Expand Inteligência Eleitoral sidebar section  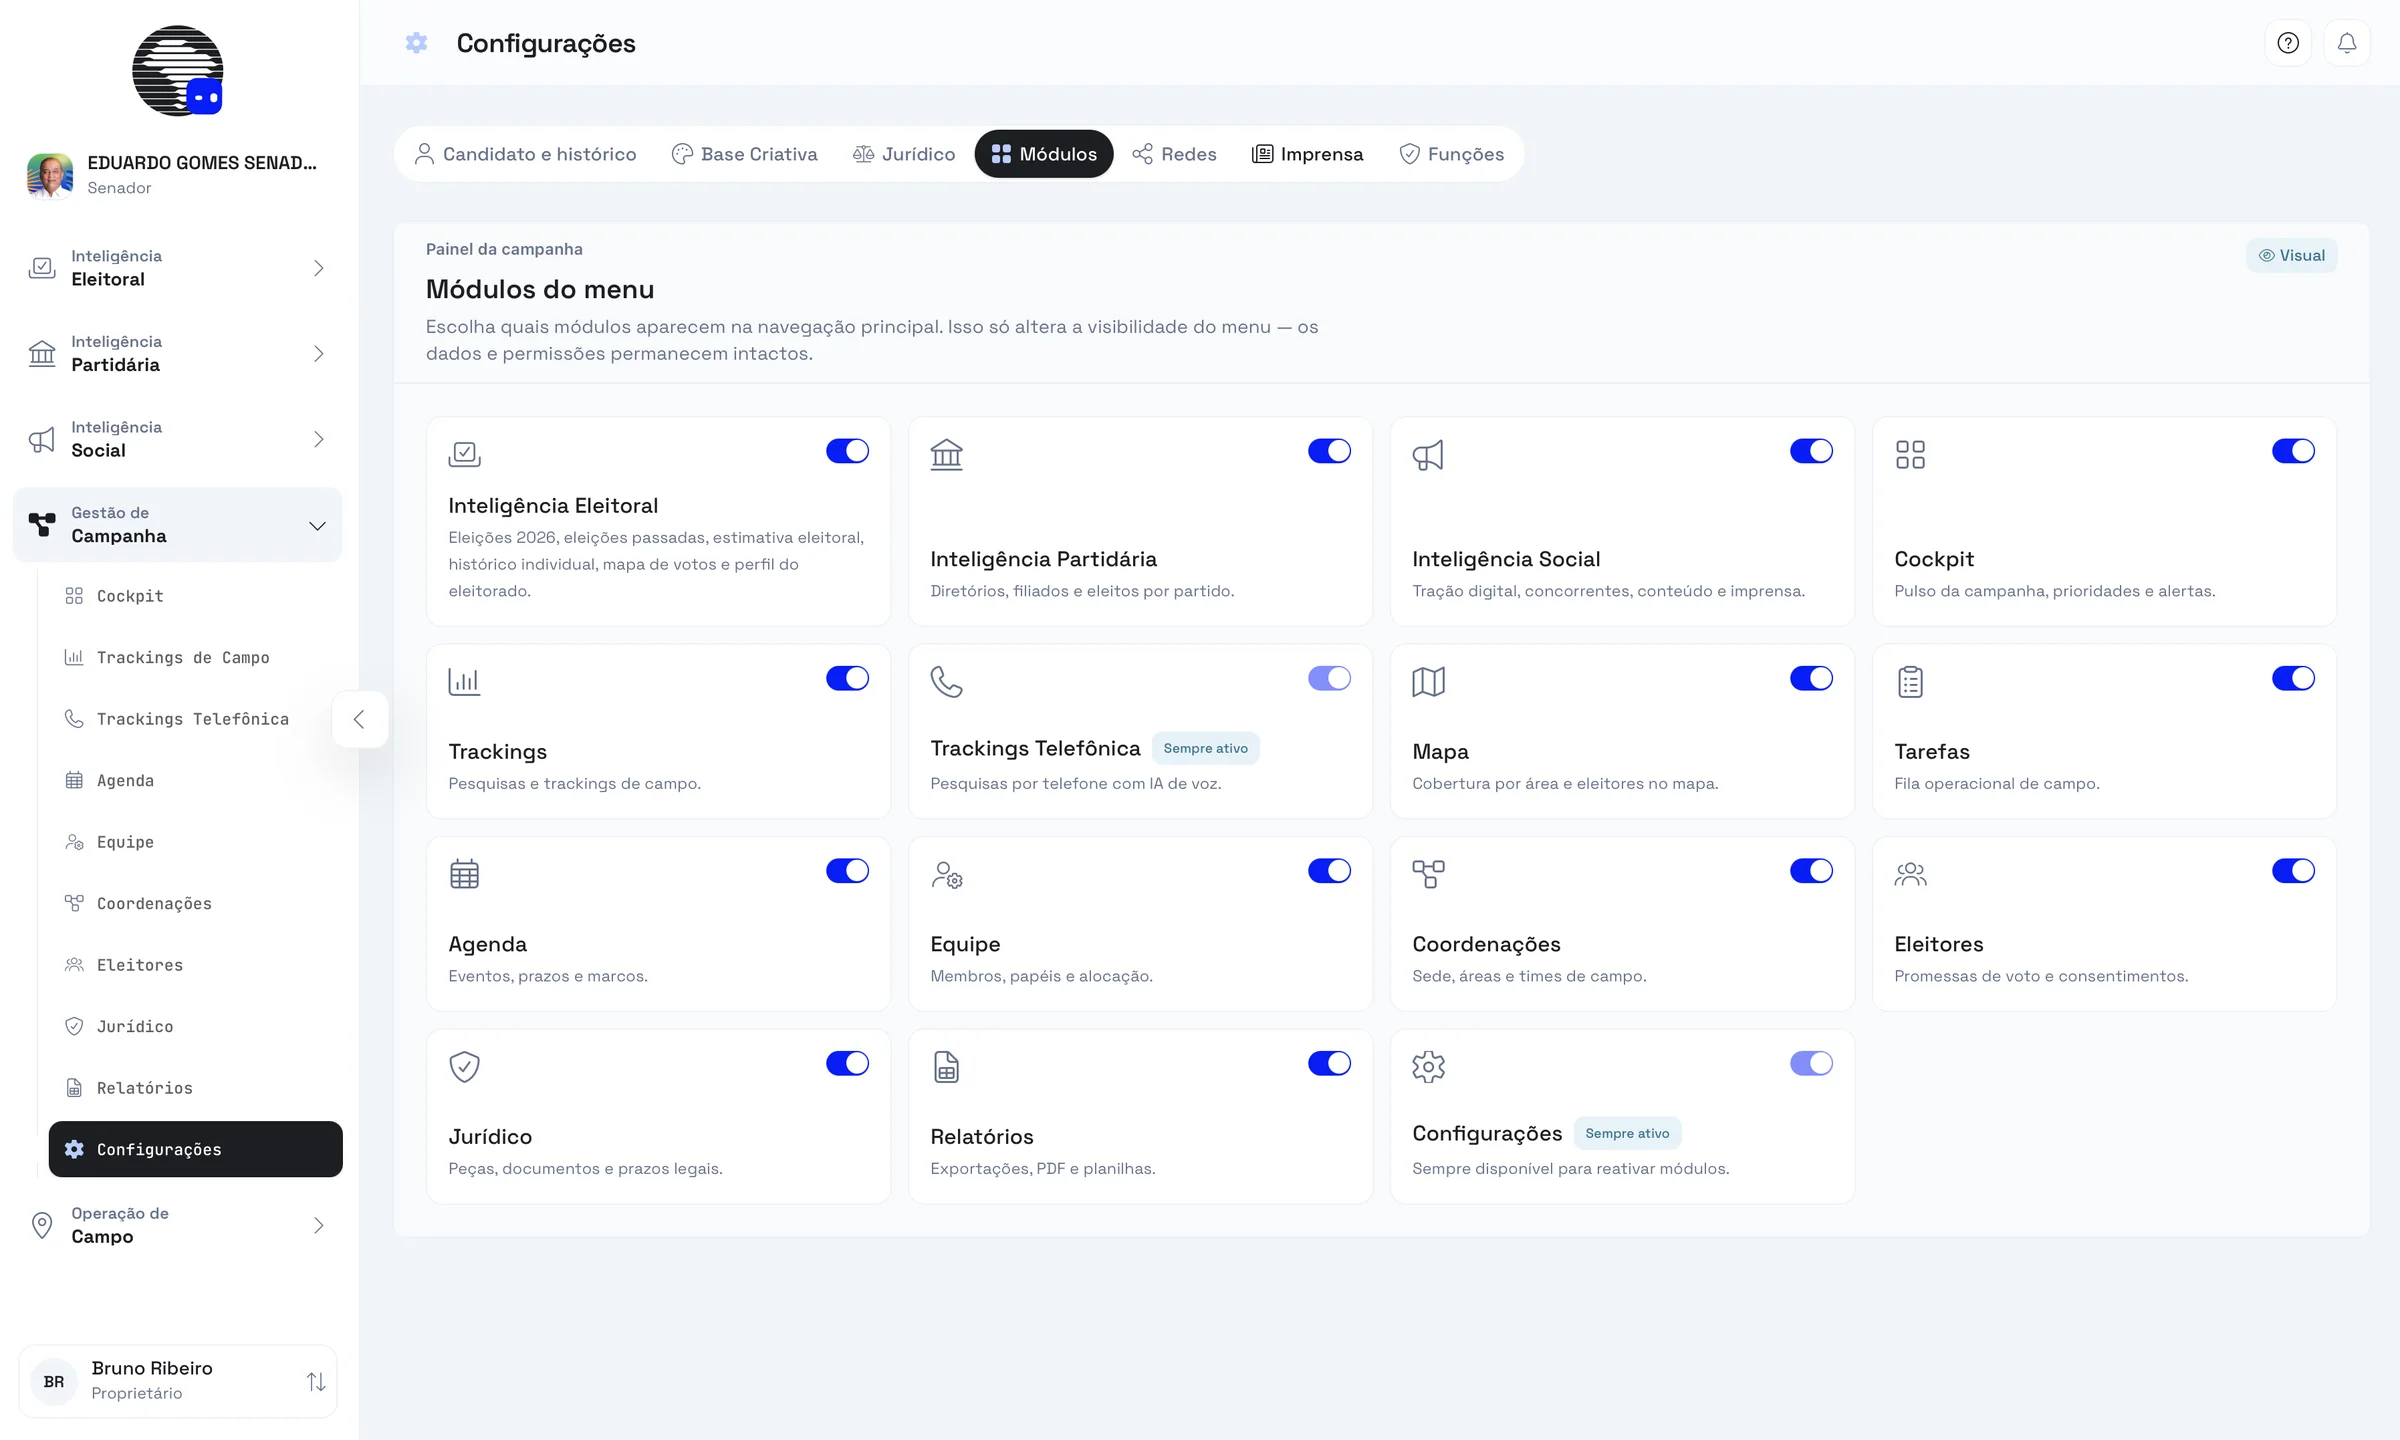[178, 268]
